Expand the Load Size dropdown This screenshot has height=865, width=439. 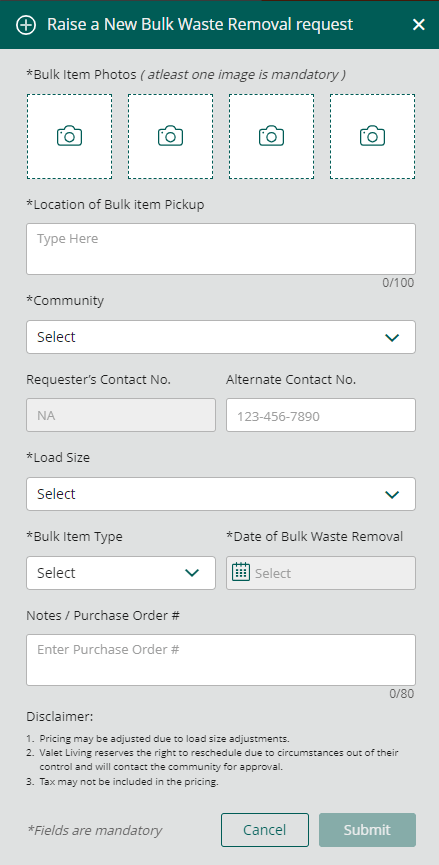click(x=221, y=494)
